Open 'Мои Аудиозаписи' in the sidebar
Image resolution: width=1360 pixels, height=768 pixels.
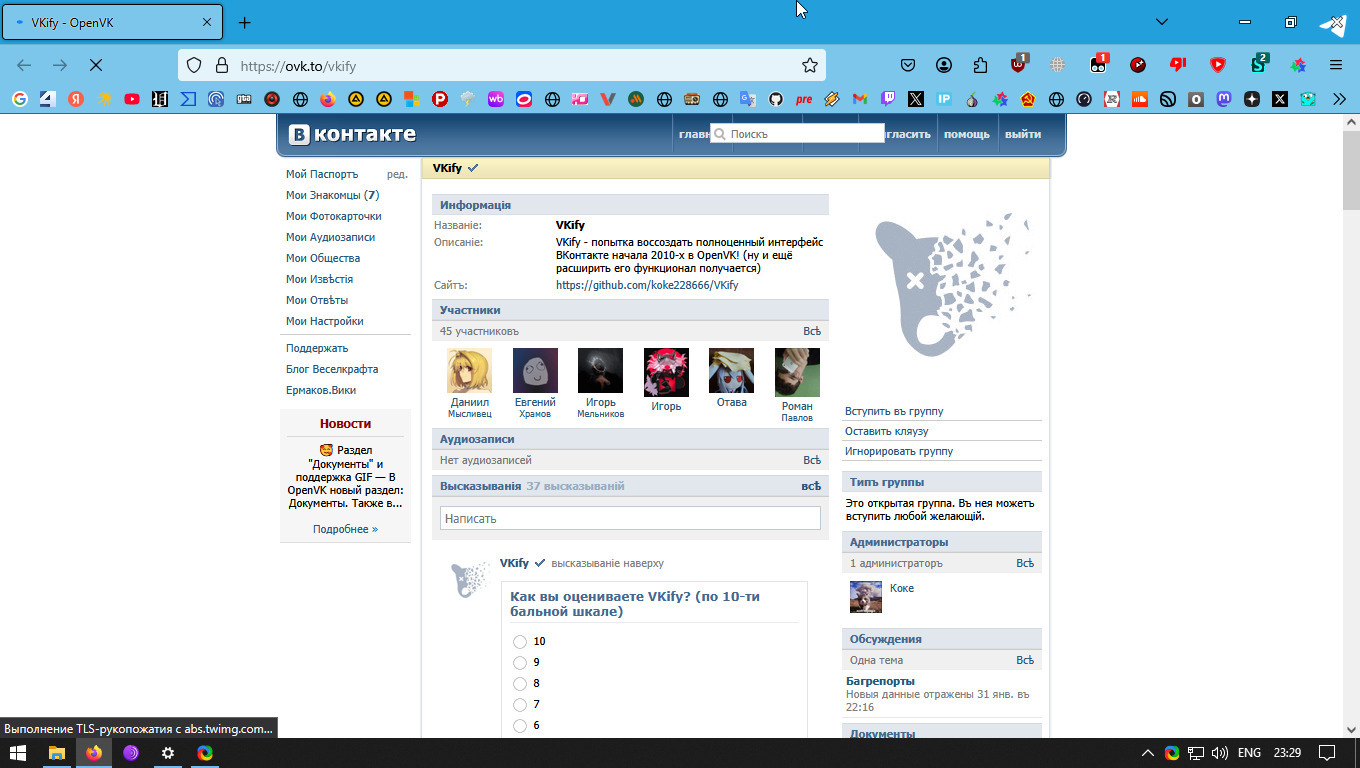pyautogui.click(x=330, y=237)
